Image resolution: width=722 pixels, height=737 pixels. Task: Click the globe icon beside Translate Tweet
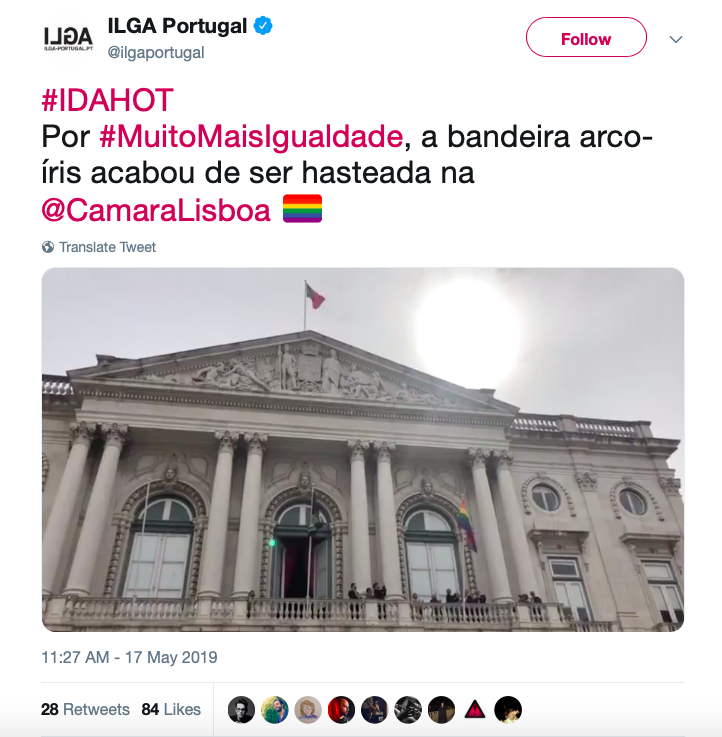click(48, 247)
